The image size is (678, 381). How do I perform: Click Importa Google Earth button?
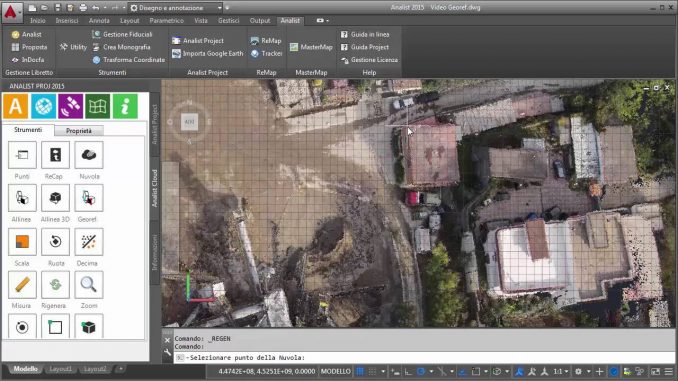tap(208, 53)
